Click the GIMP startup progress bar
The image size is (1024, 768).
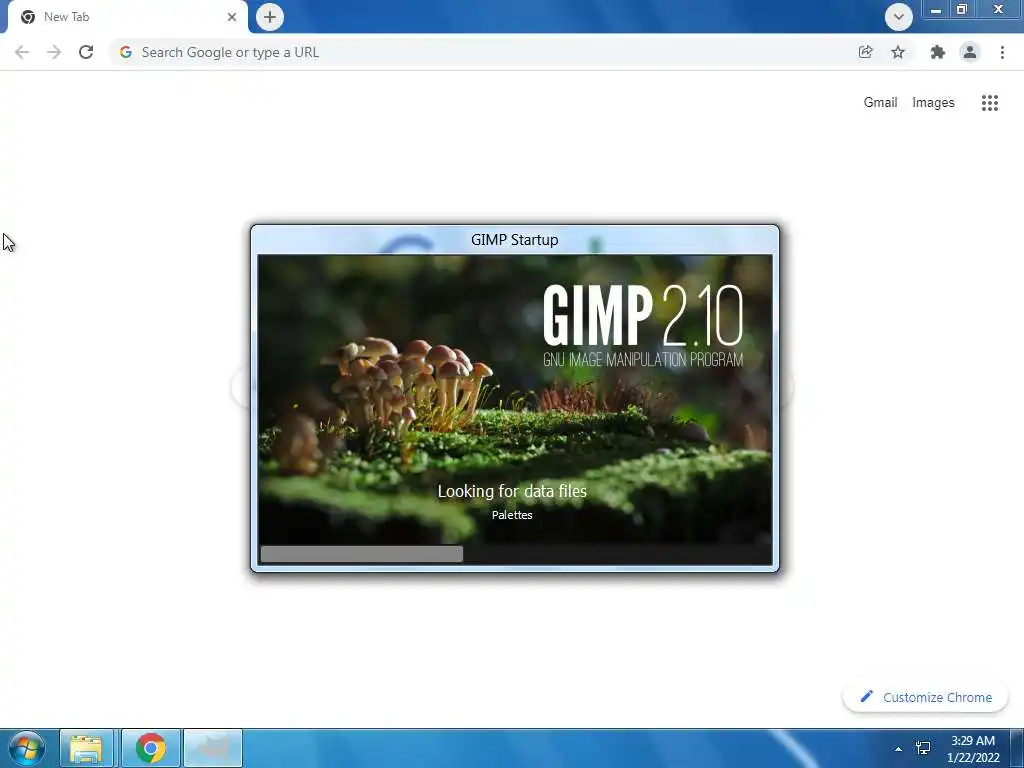pyautogui.click(x=515, y=554)
